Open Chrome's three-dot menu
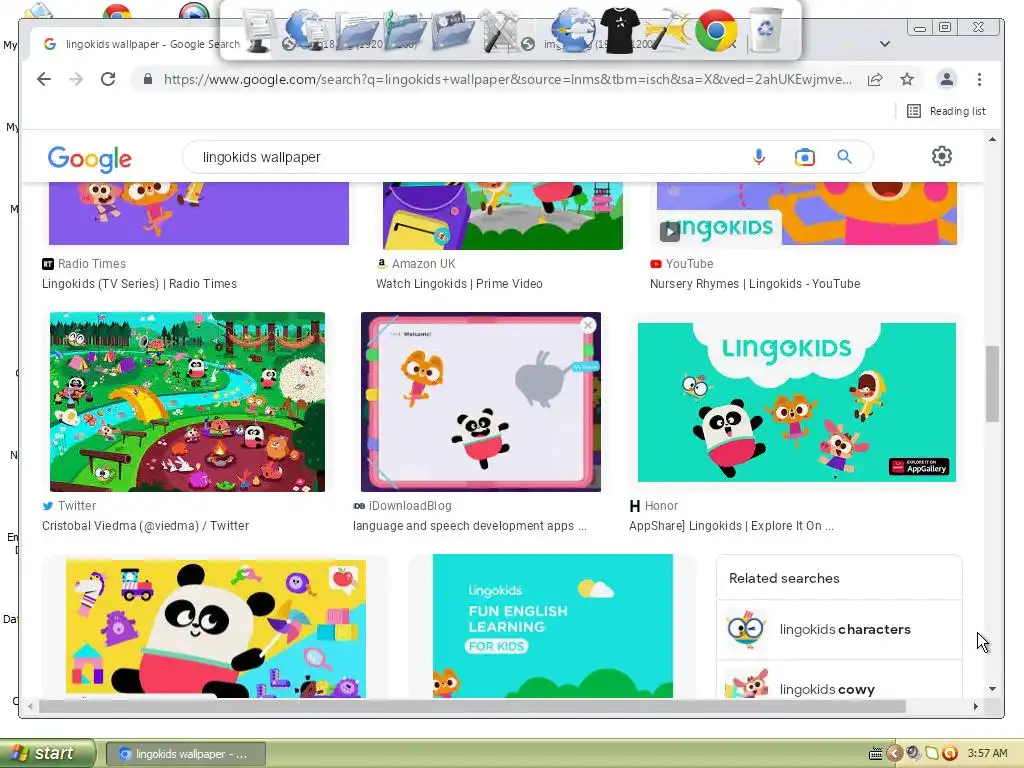 (x=979, y=80)
